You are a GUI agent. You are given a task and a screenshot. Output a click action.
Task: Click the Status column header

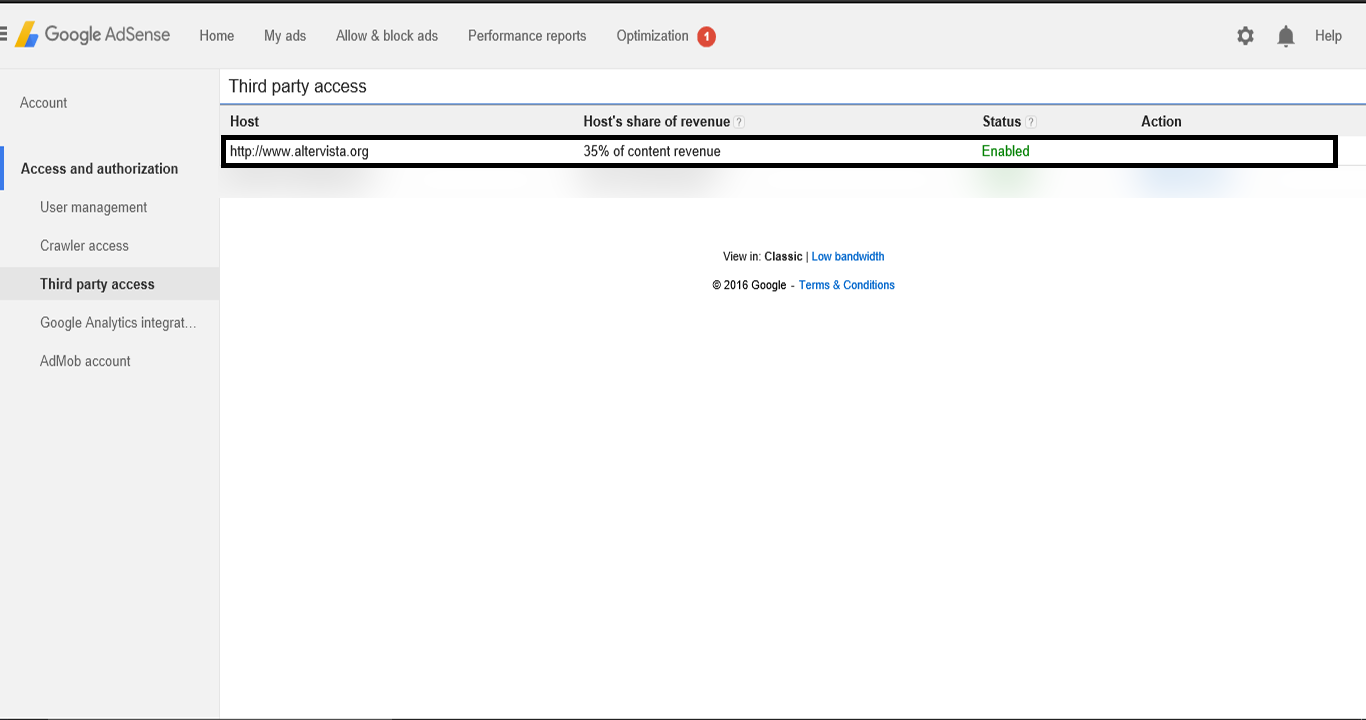[1002, 122]
